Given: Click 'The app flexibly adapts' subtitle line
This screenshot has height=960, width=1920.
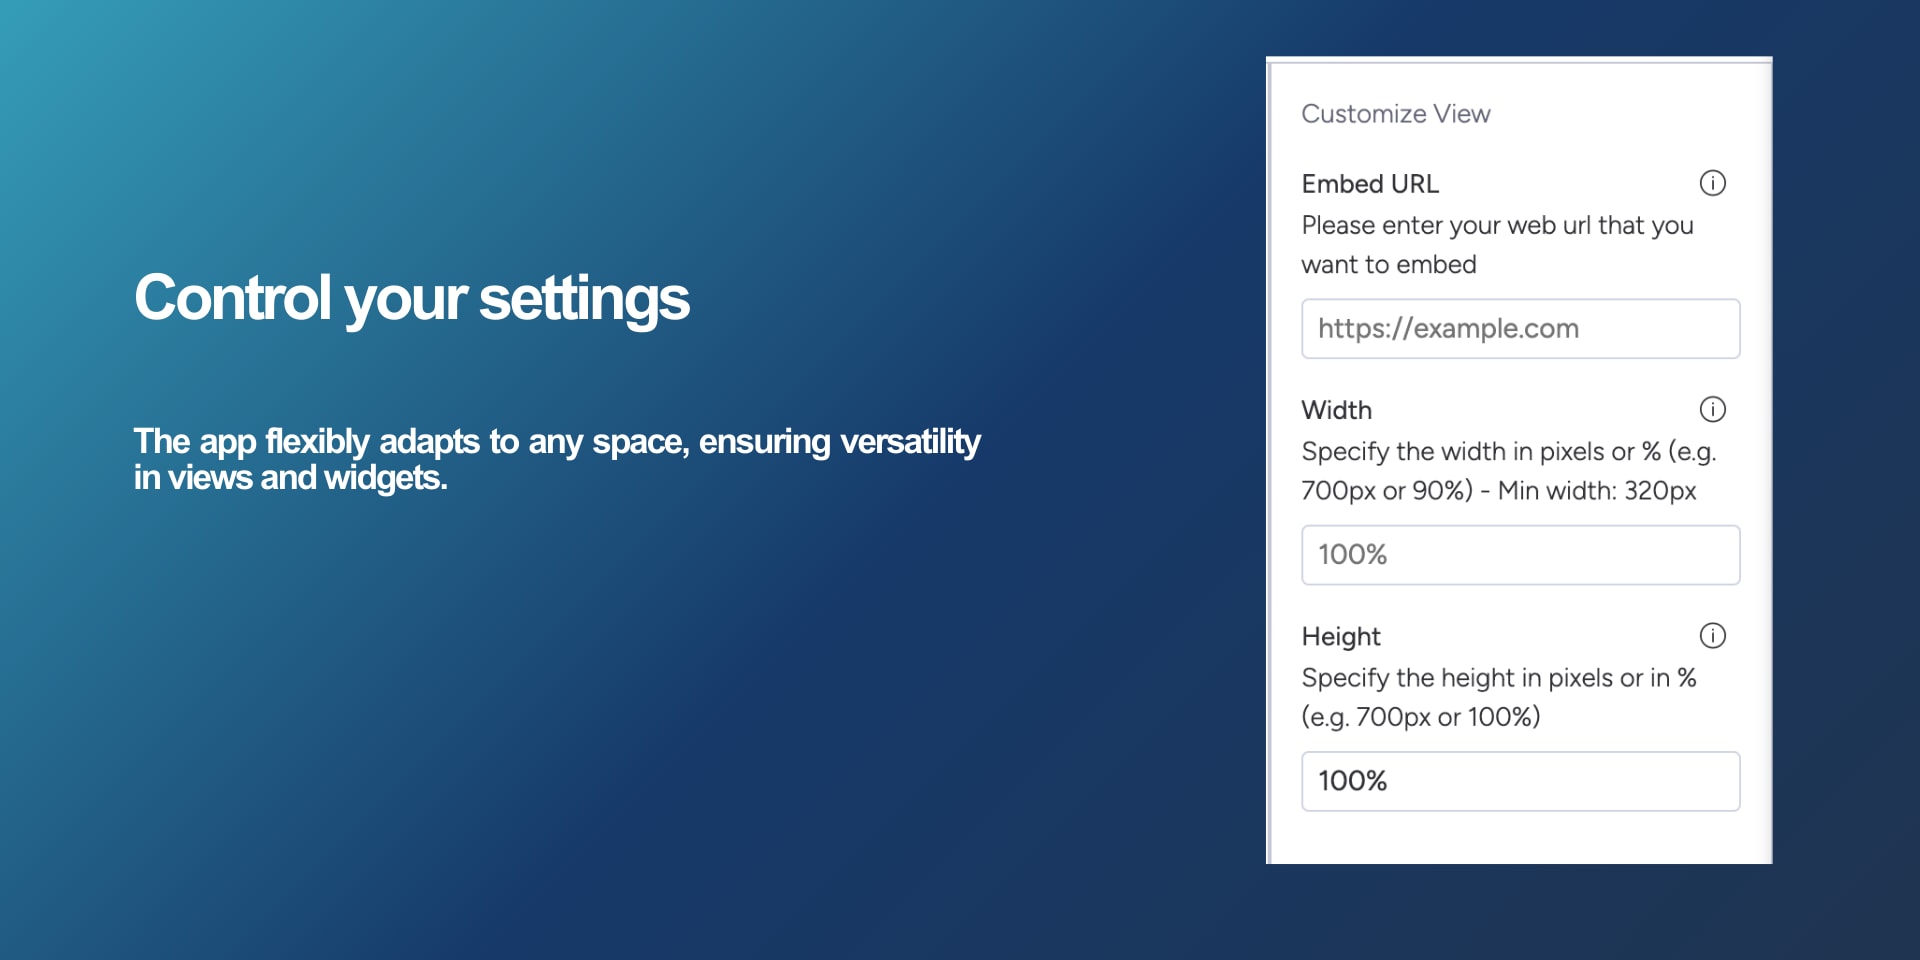Looking at the screenshot, I should point(557,441).
